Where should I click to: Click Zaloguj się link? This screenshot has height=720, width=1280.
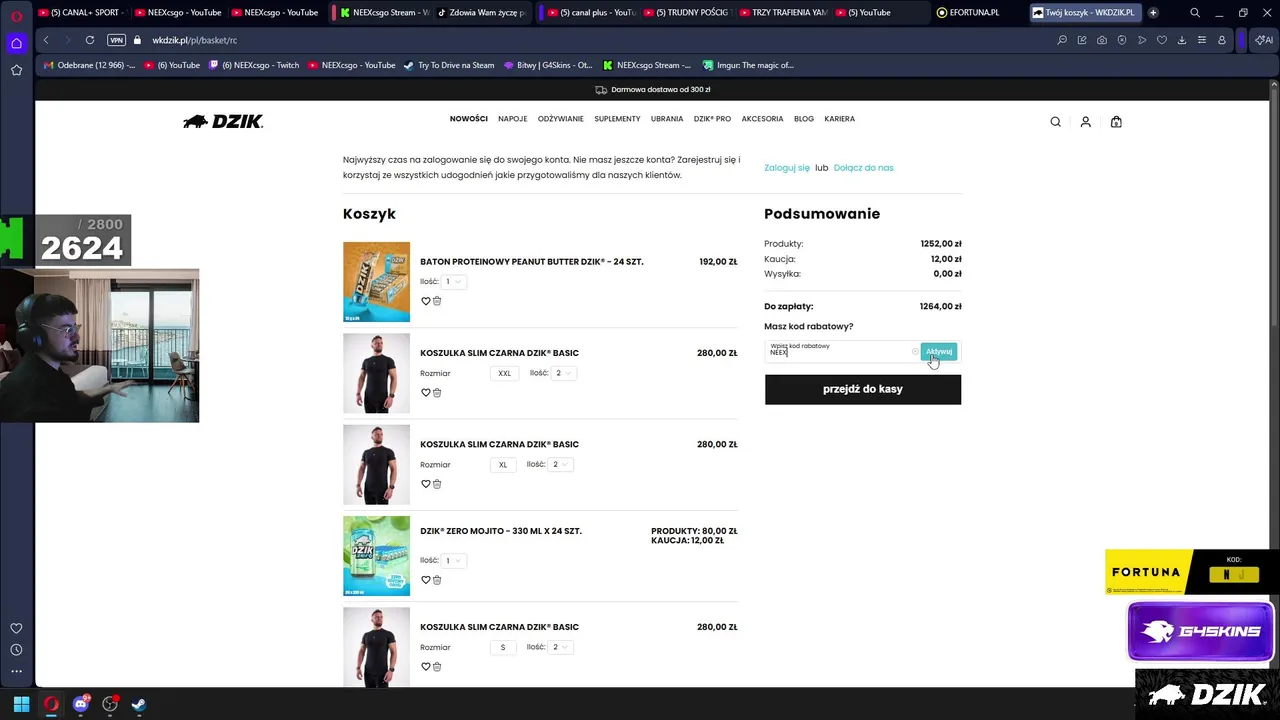coord(787,168)
